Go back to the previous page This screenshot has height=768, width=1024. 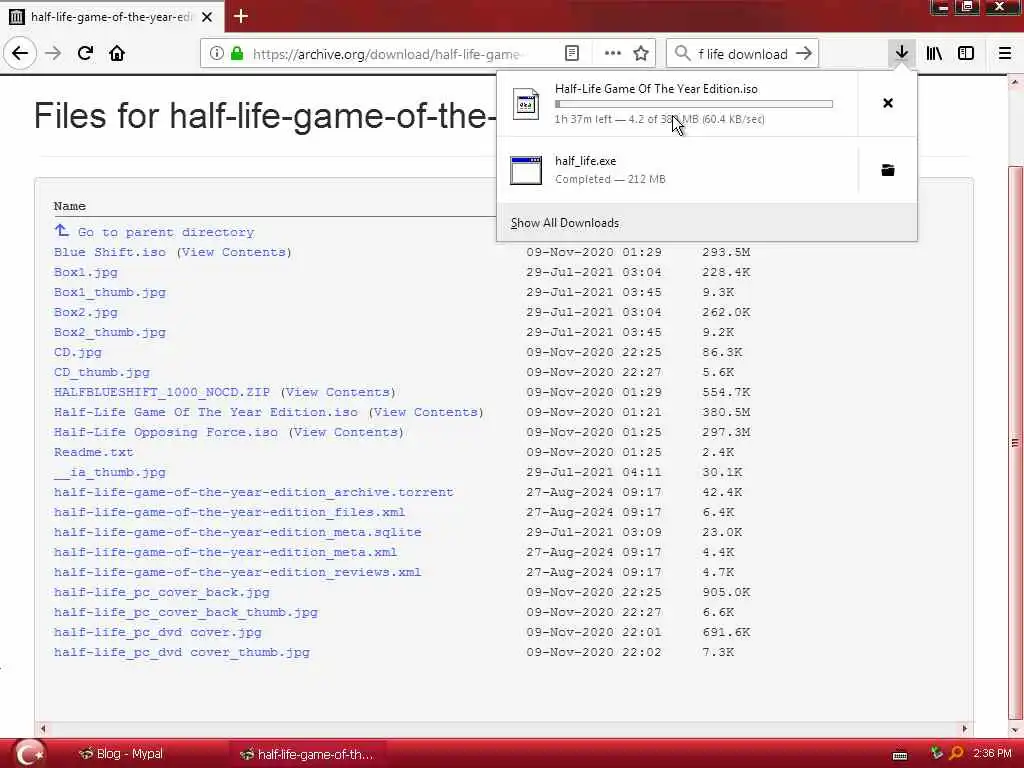[20, 54]
